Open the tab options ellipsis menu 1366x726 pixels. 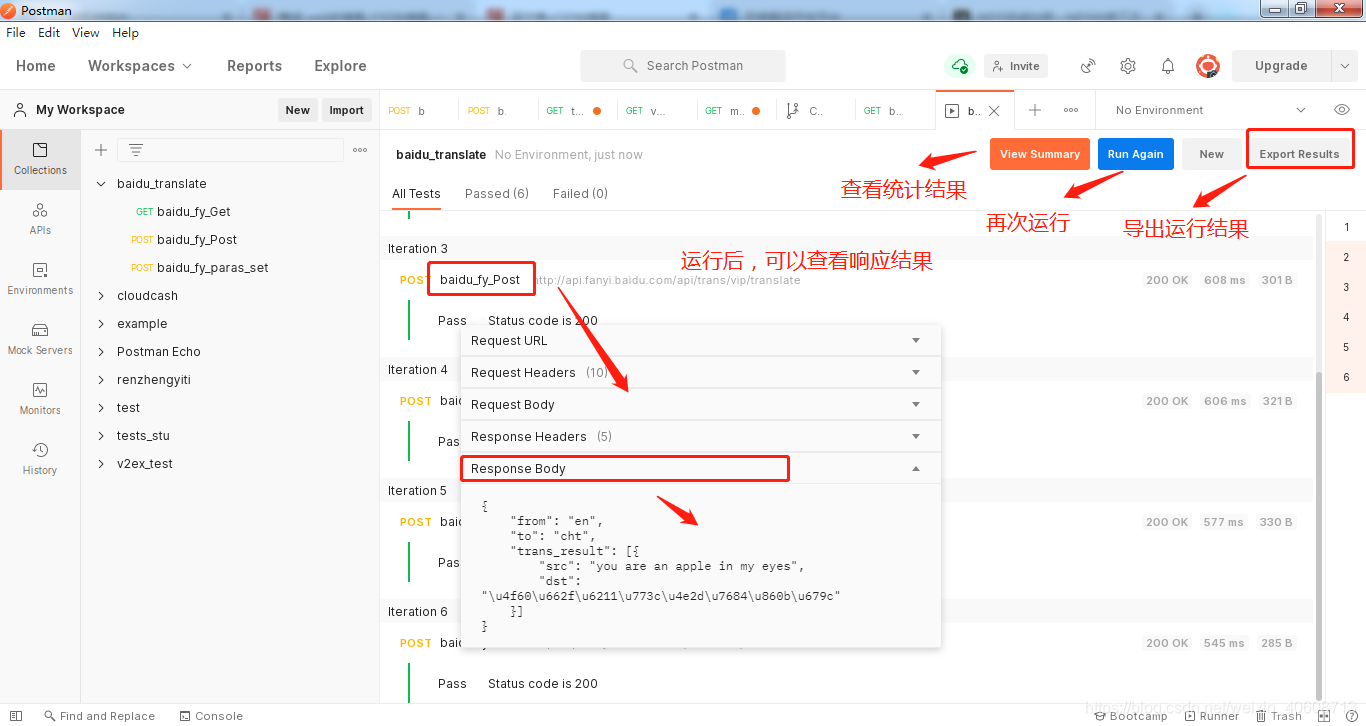click(x=1071, y=110)
